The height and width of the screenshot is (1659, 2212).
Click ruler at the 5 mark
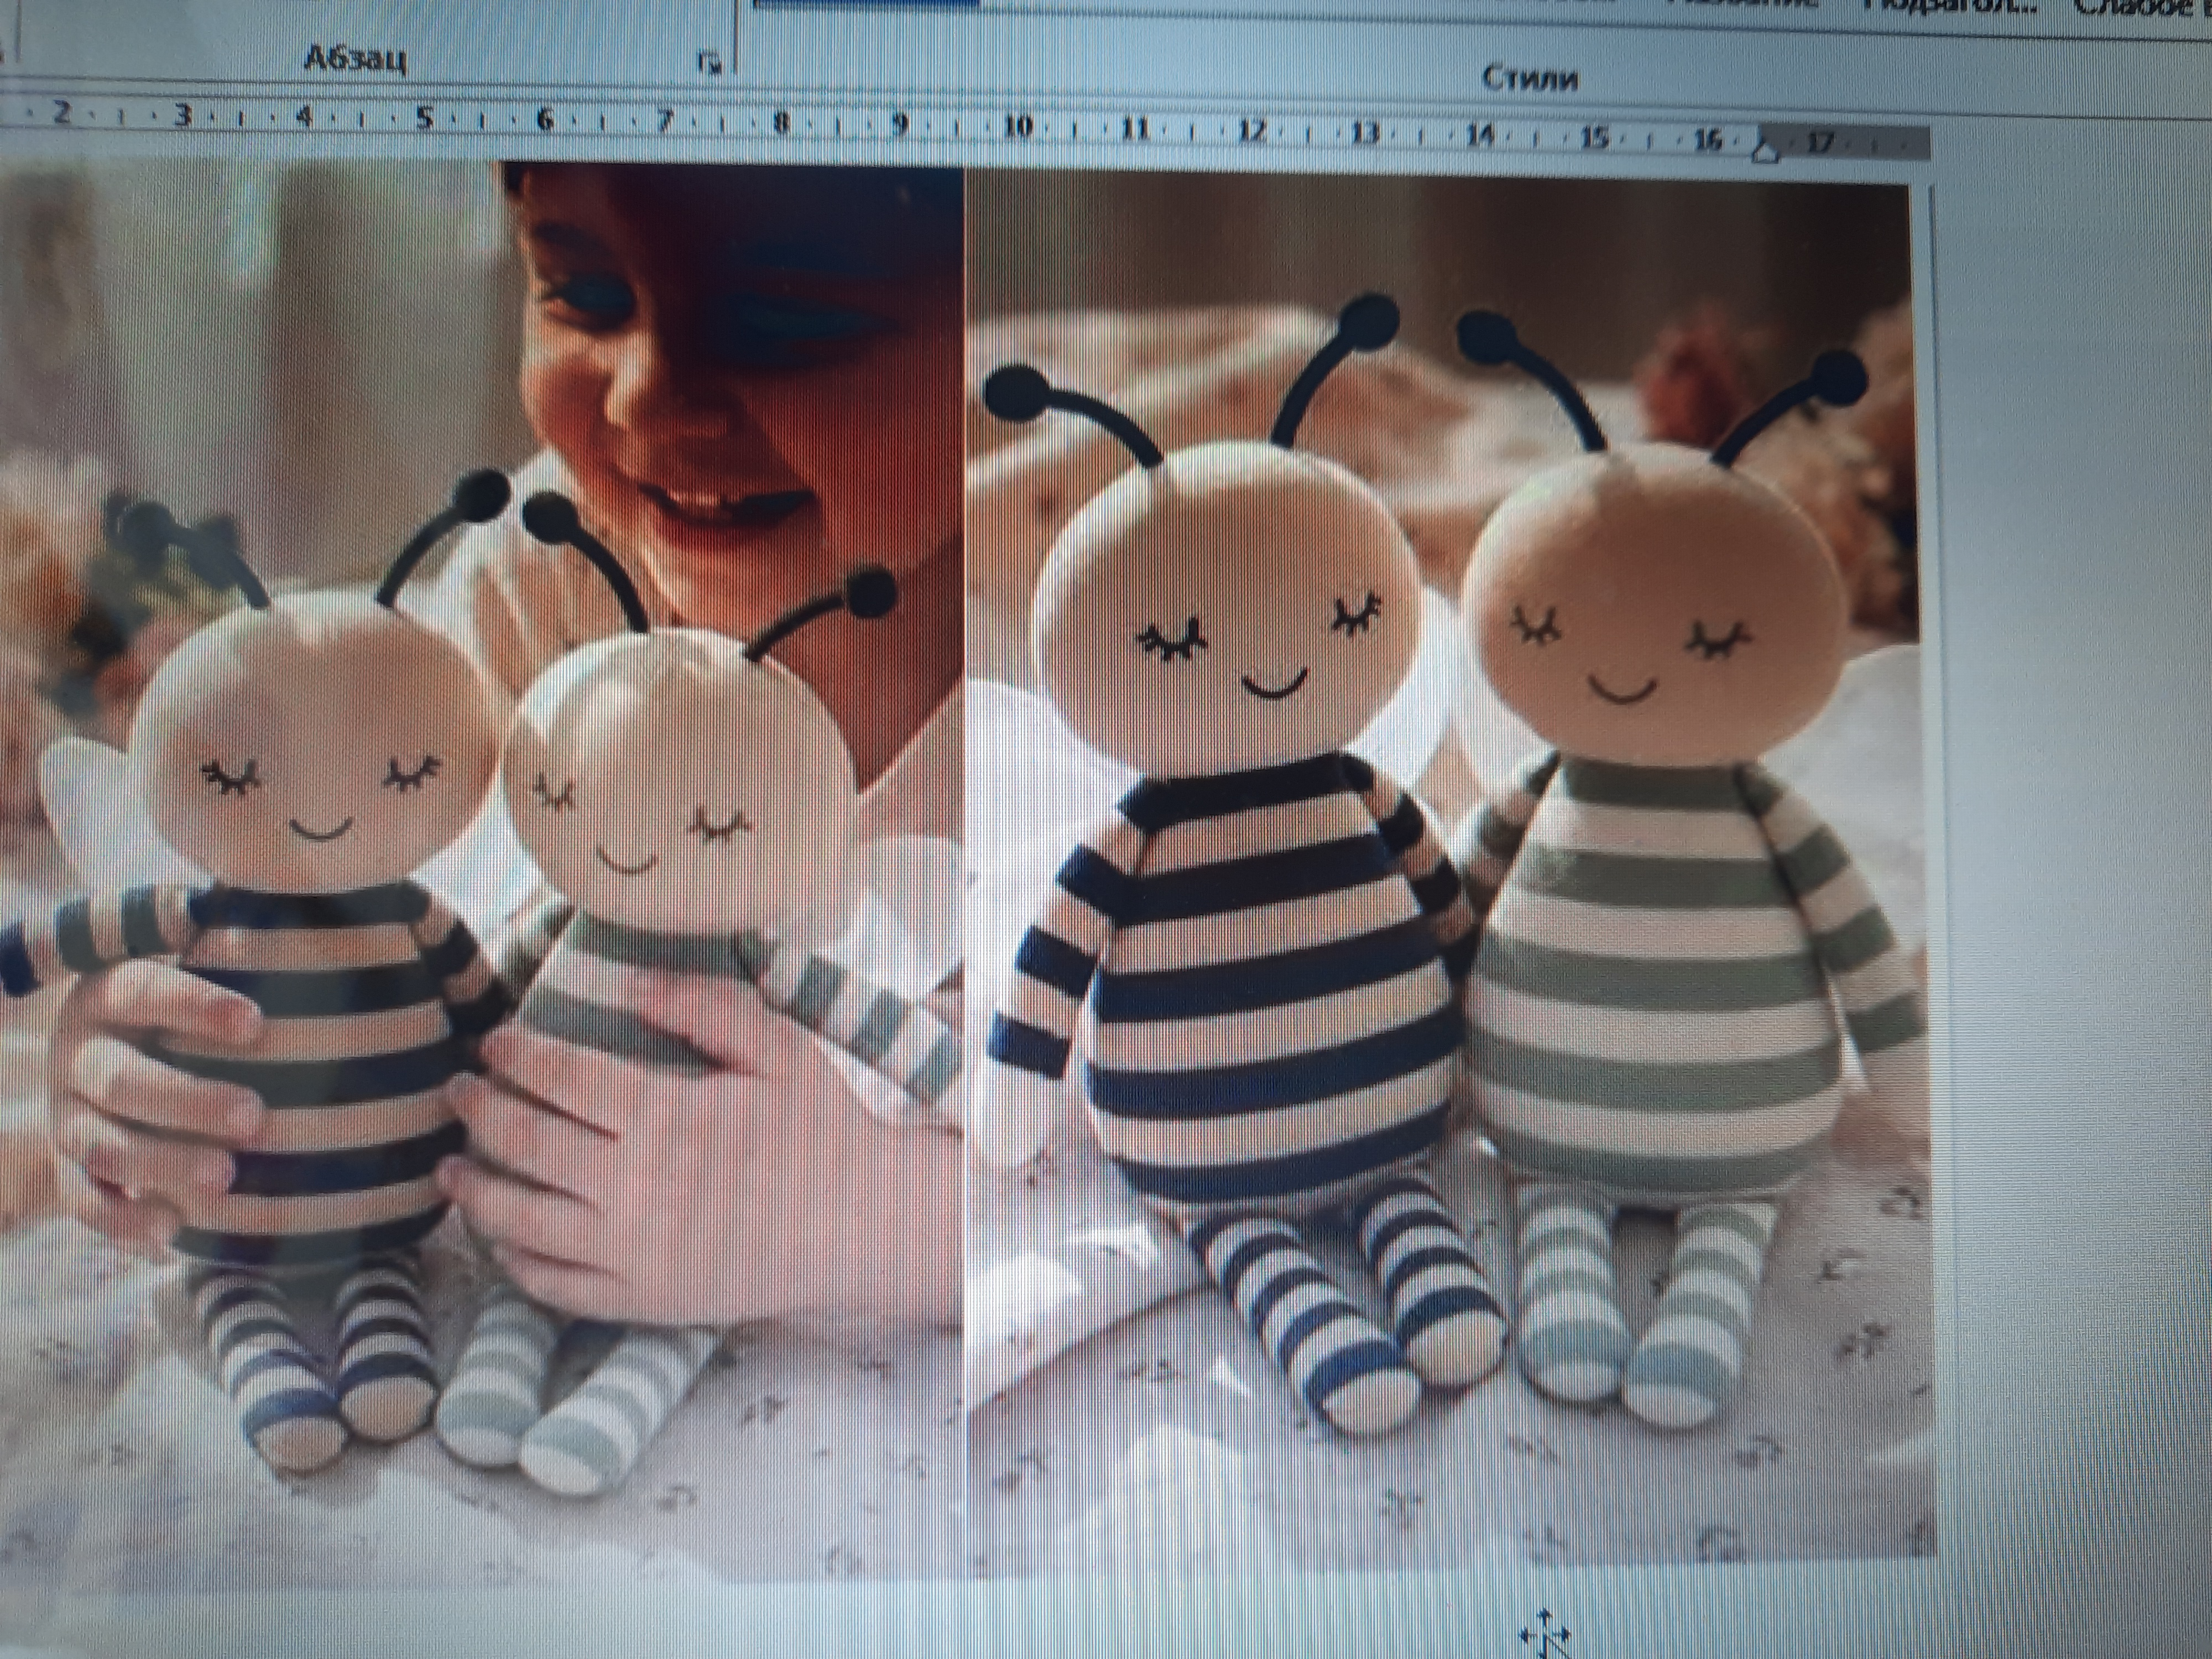pyautogui.click(x=425, y=118)
